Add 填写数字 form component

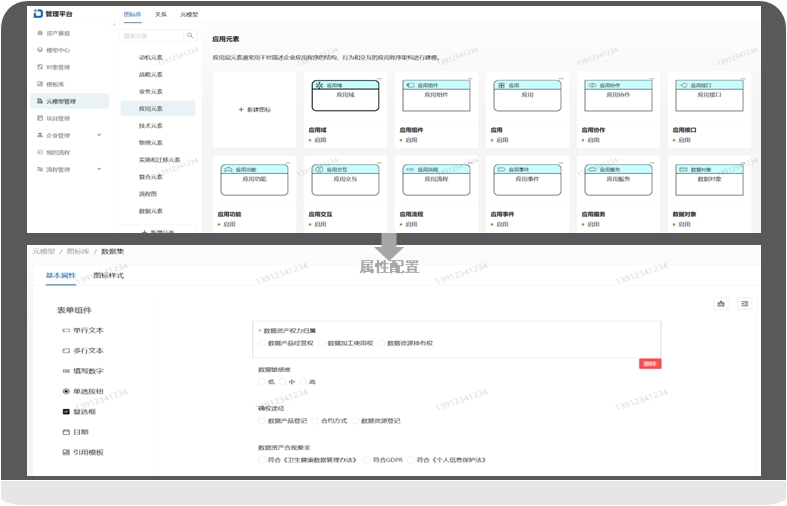[x=82, y=371]
